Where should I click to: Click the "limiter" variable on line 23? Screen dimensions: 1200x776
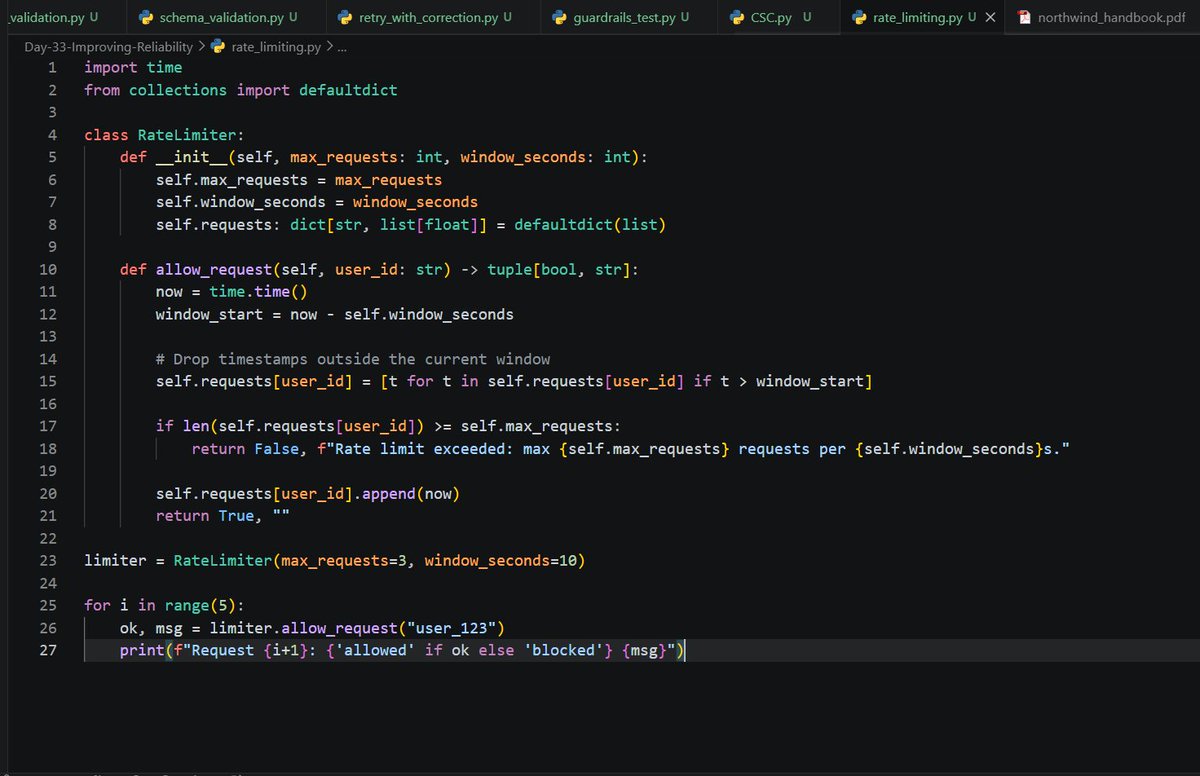pyautogui.click(x=115, y=560)
